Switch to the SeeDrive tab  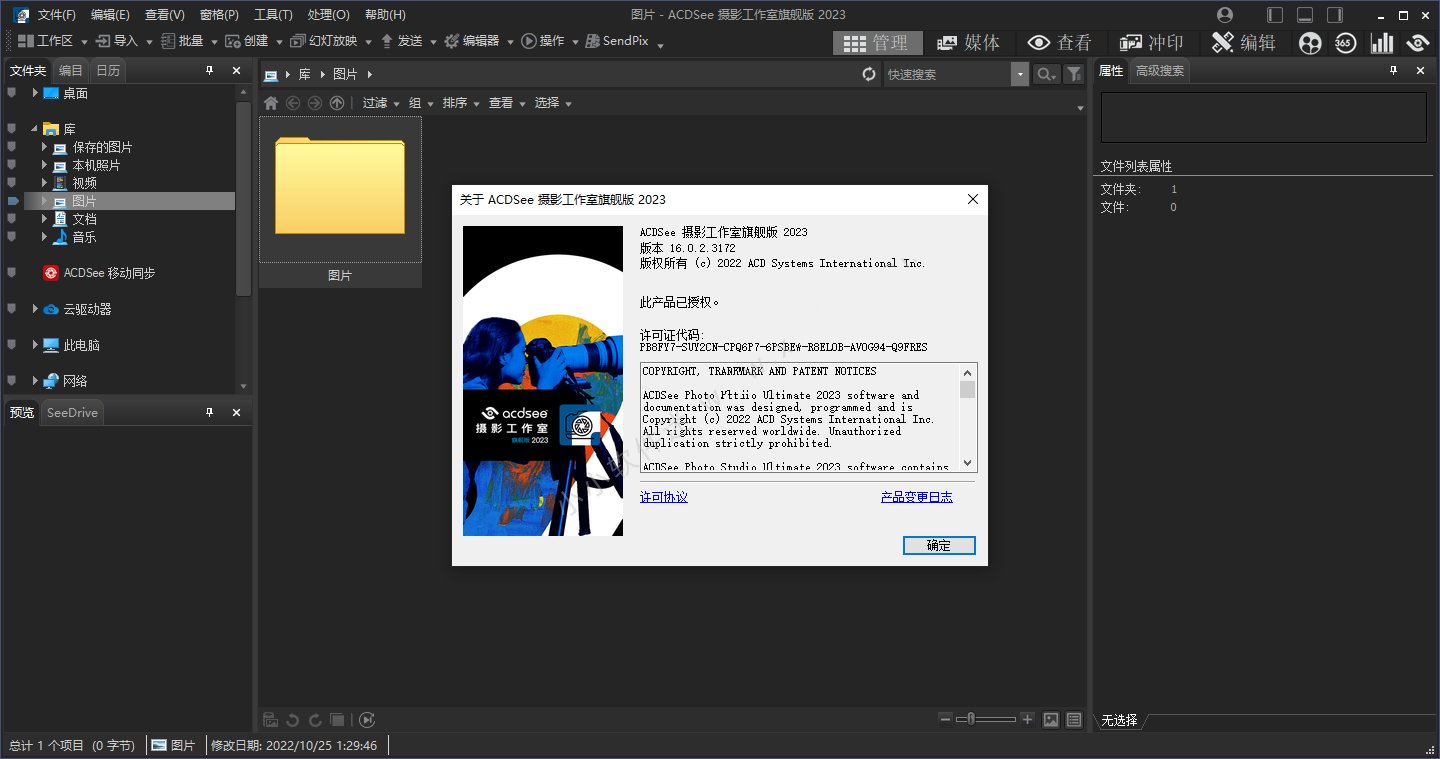(x=72, y=412)
